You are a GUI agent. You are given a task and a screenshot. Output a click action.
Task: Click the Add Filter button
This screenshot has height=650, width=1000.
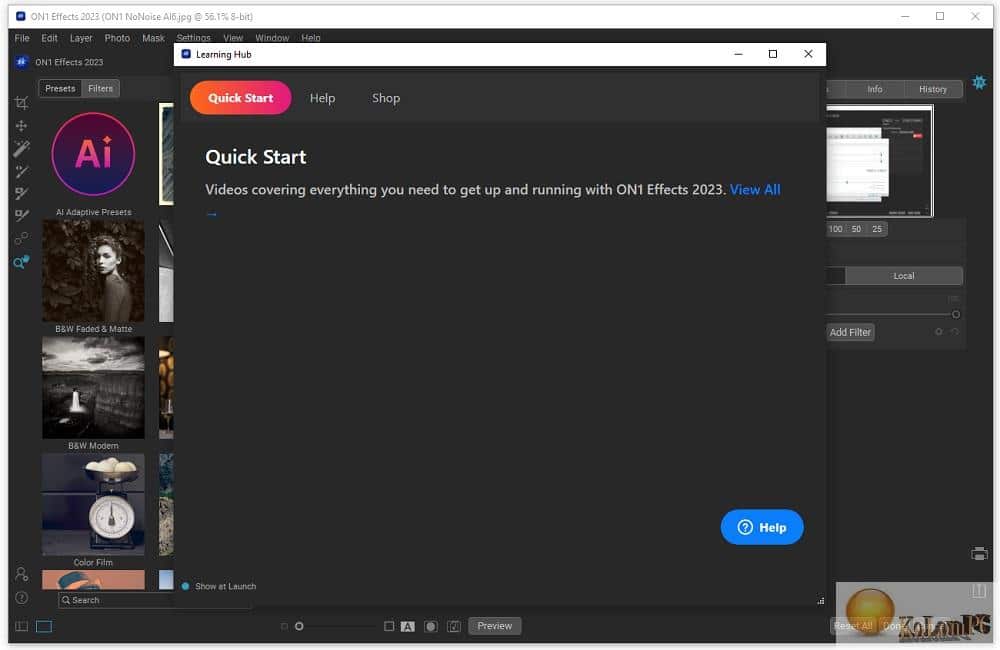click(x=849, y=332)
